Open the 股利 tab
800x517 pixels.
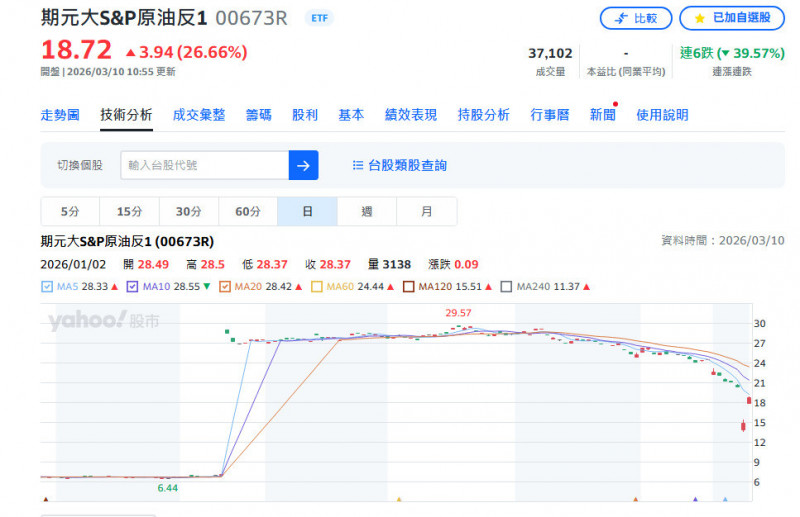[x=305, y=115]
